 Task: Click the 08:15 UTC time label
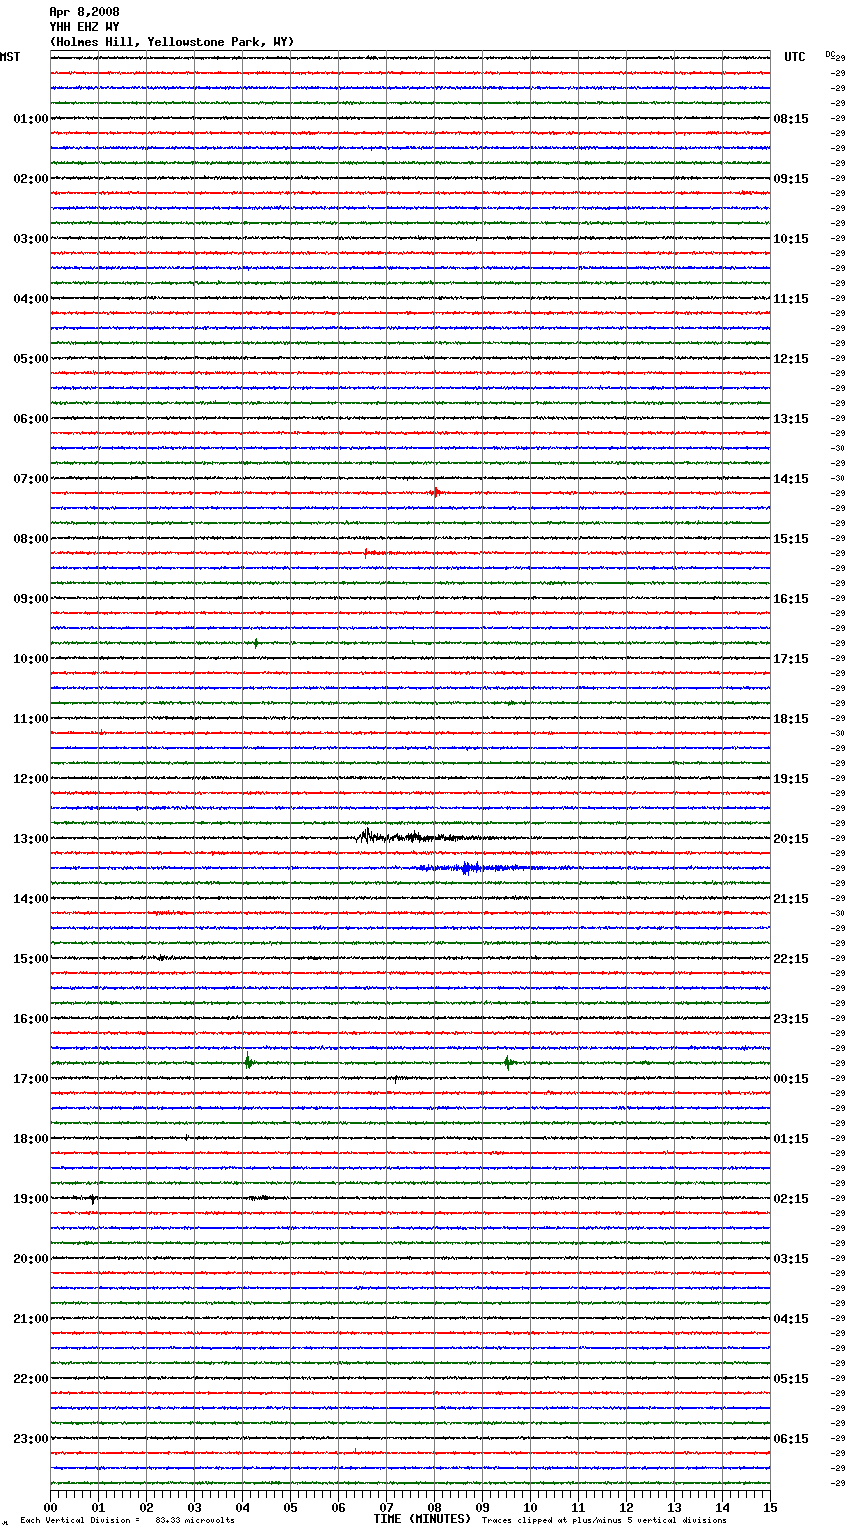click(791, 119)
